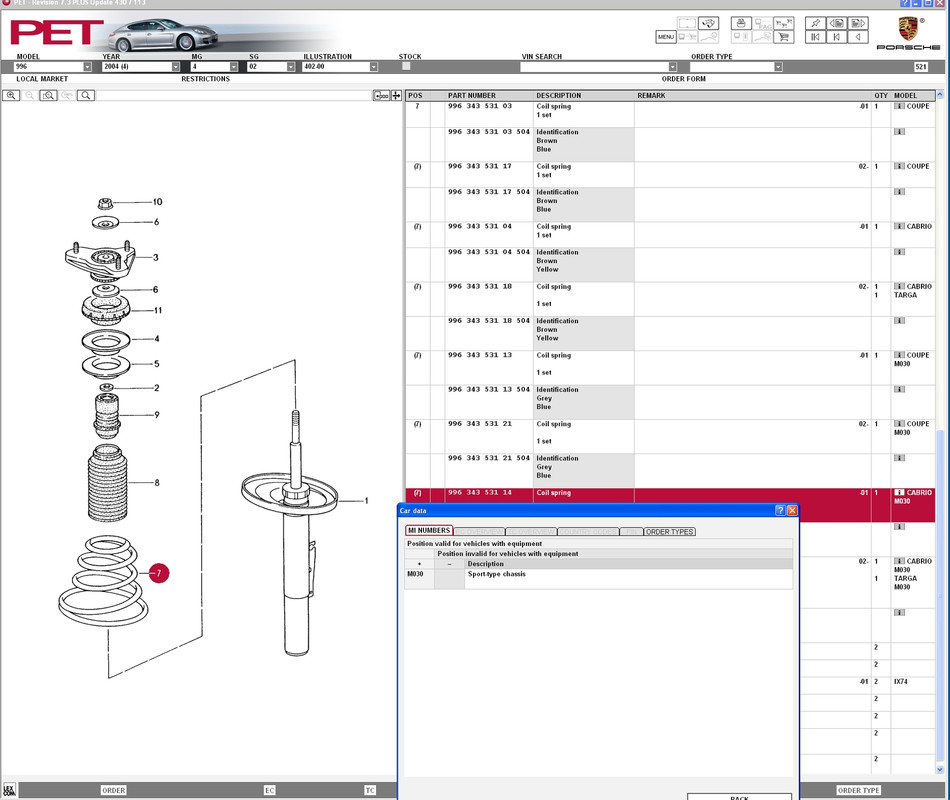Open info icon for part 996 343 531 13
Image resolution: width=950 pixels, height=800 pixels.
(x=899, y=355)
